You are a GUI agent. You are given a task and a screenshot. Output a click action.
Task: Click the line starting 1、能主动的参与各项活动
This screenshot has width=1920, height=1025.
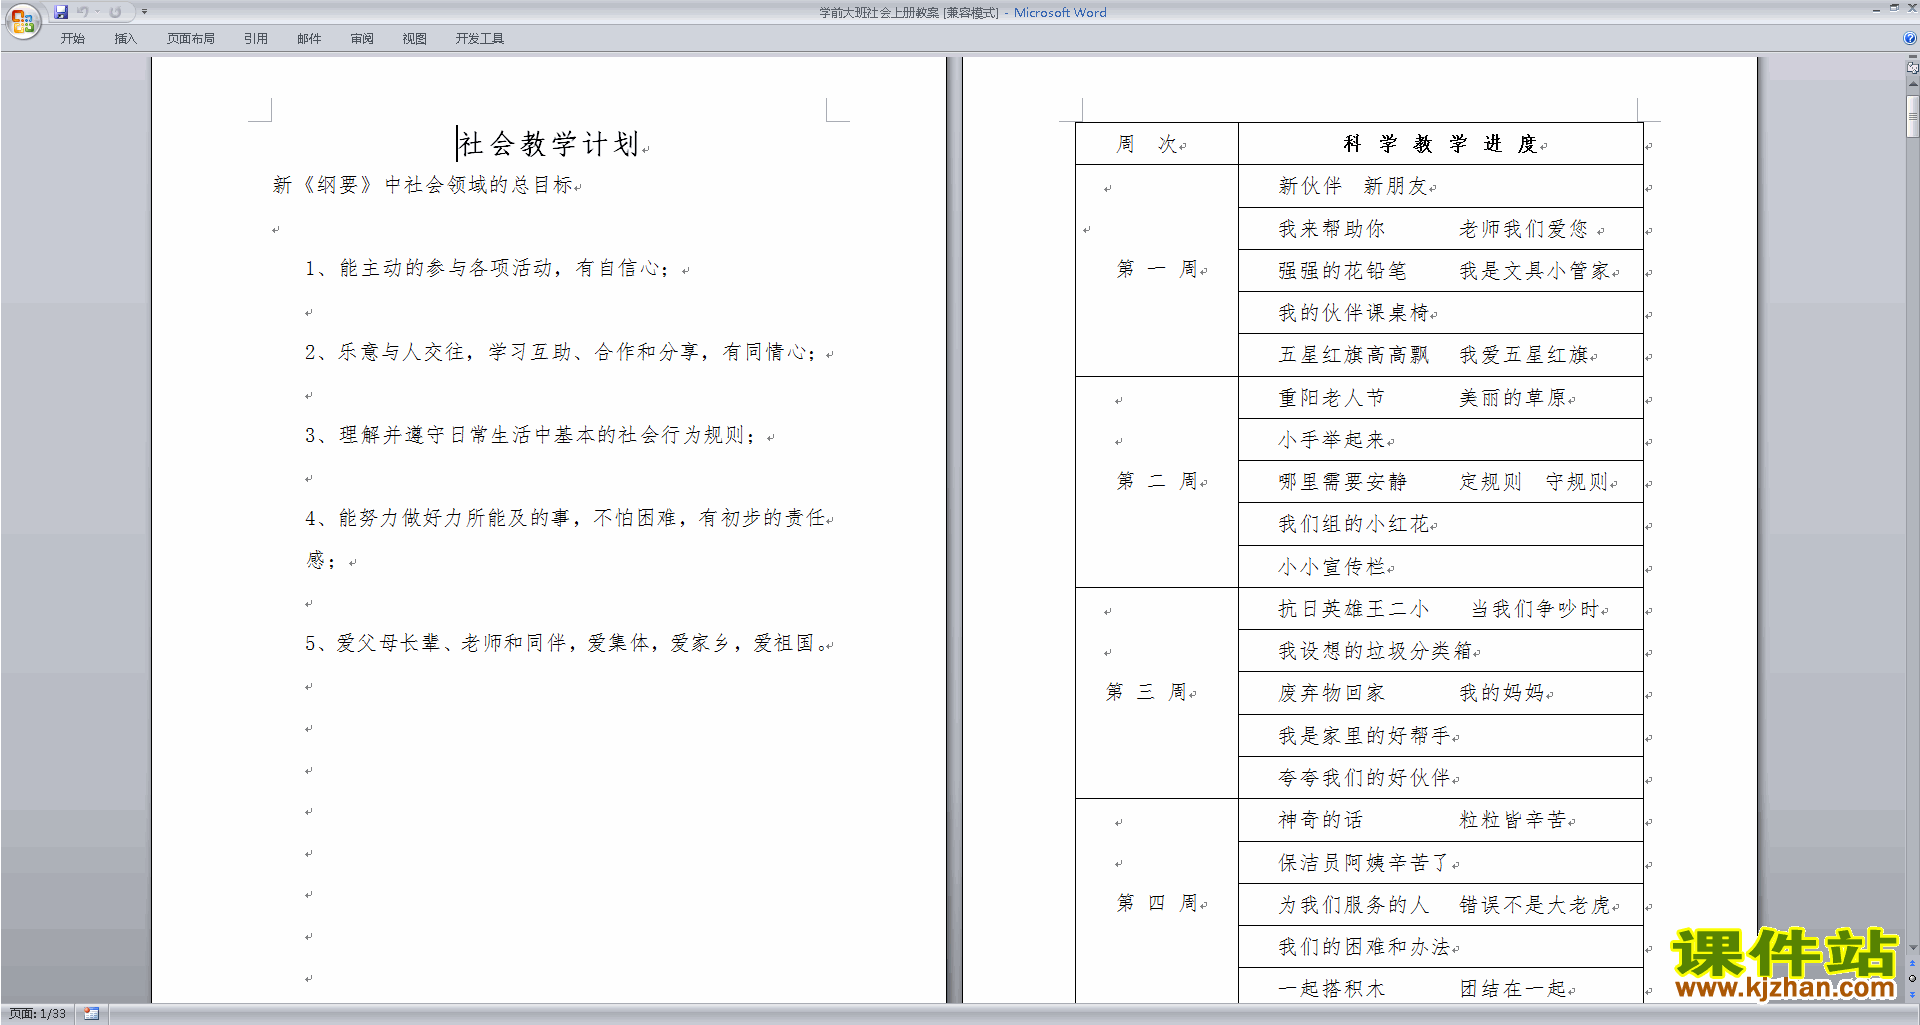tap(487, 268)
